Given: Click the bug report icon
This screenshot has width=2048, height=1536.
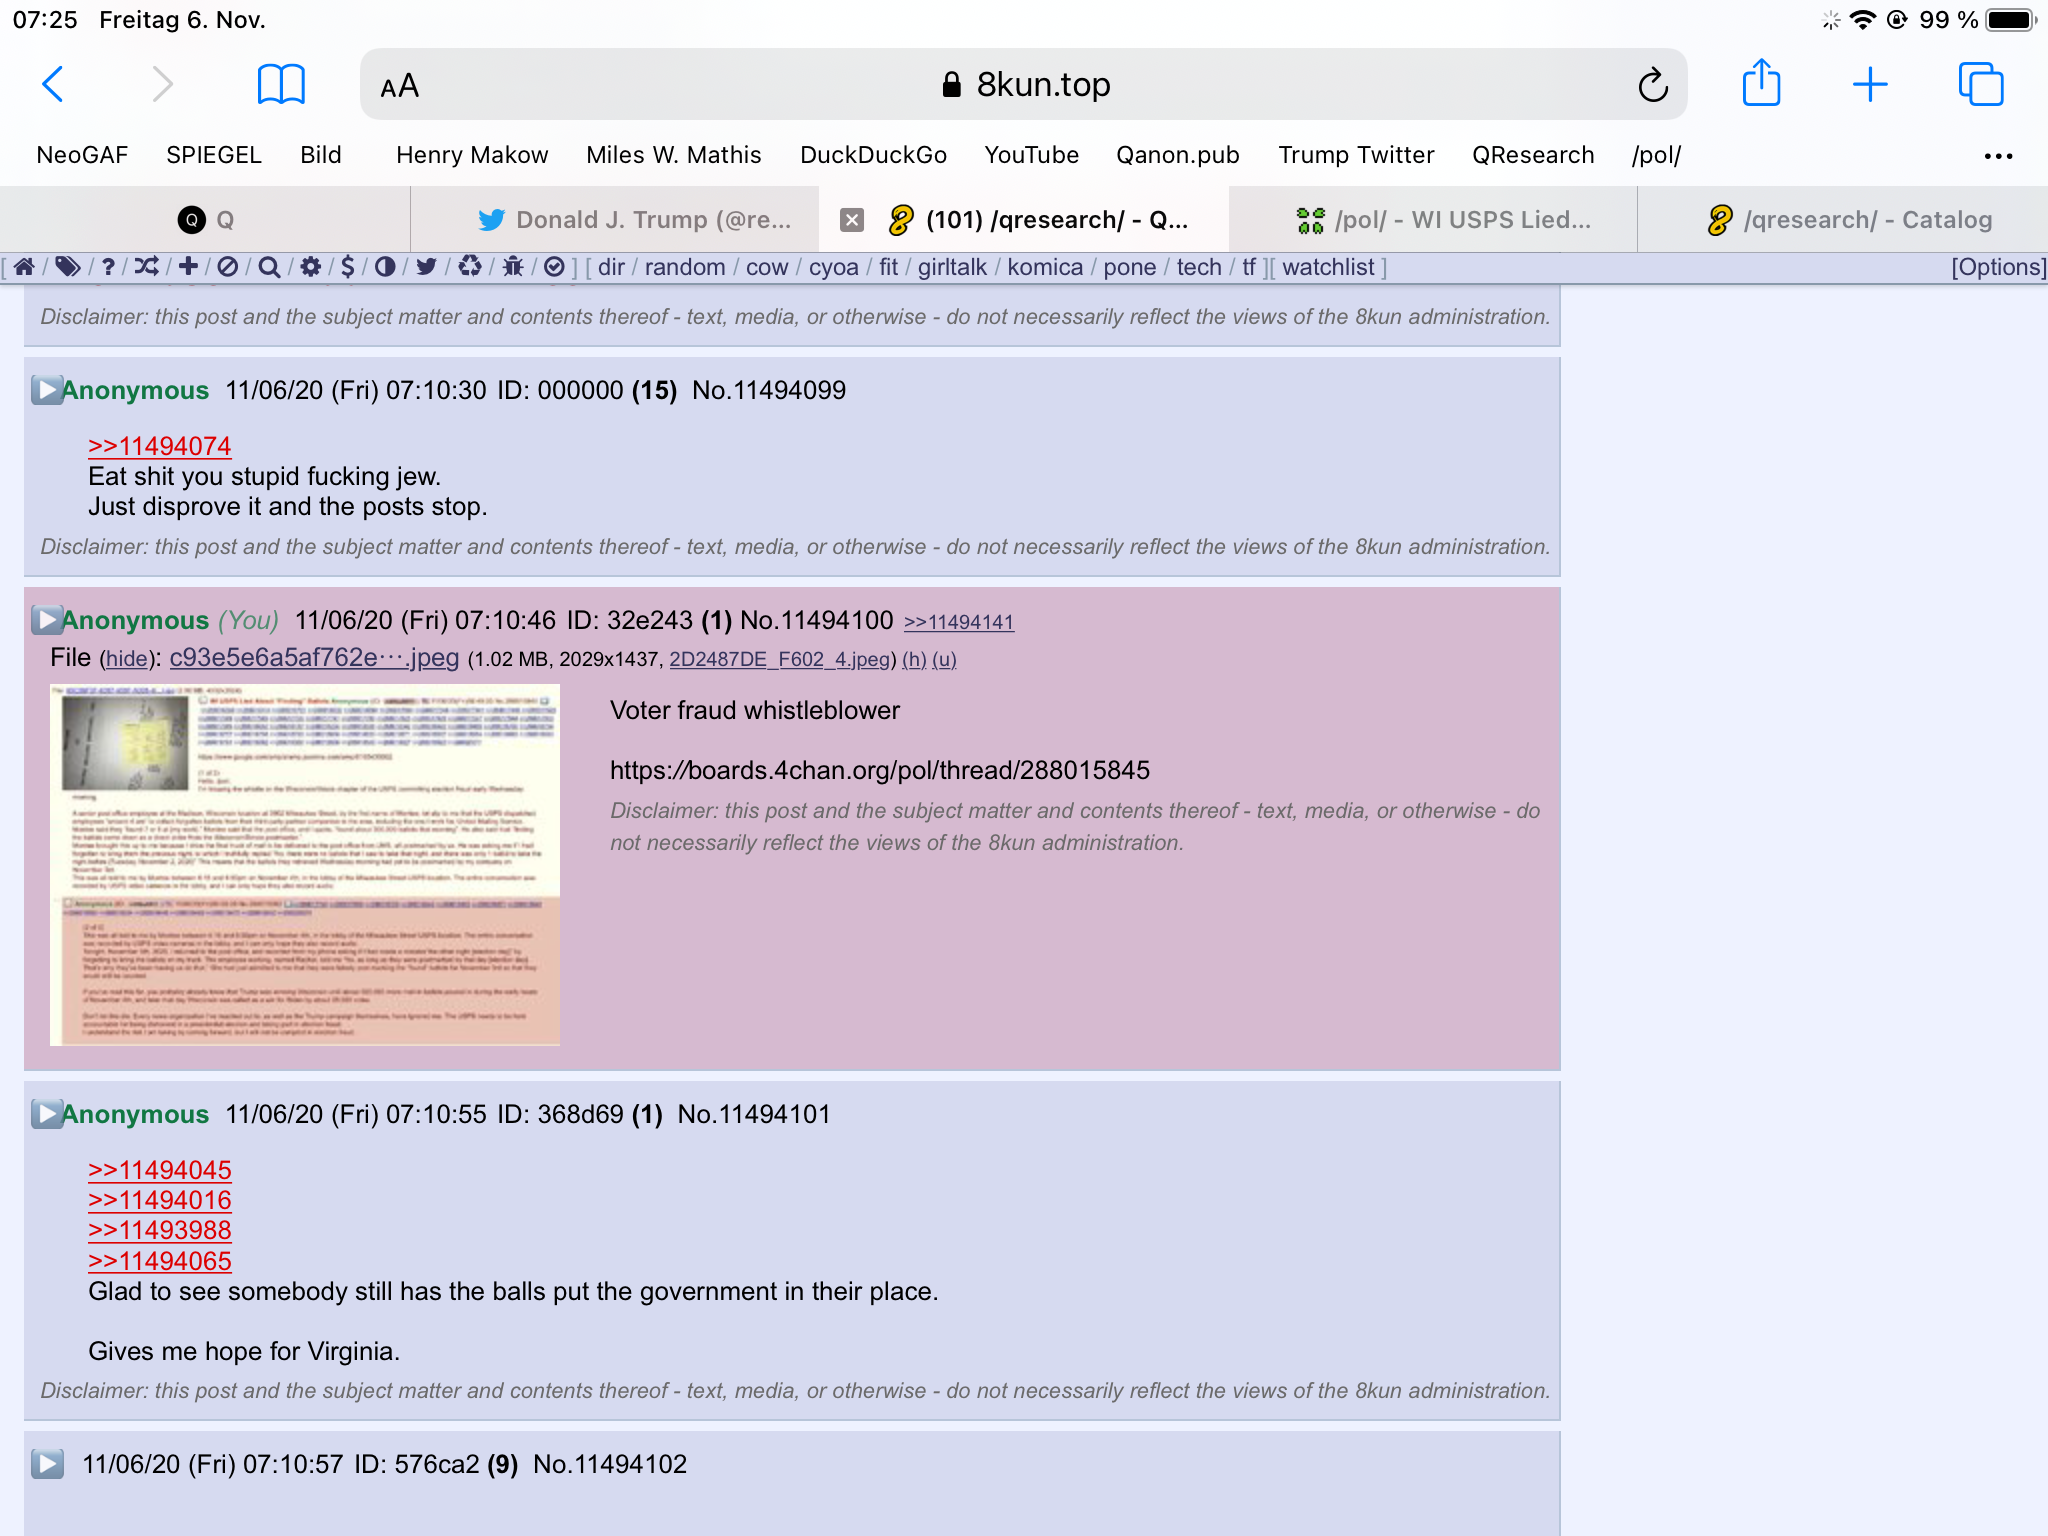Looking at the screenshot, I should (513, 267).
